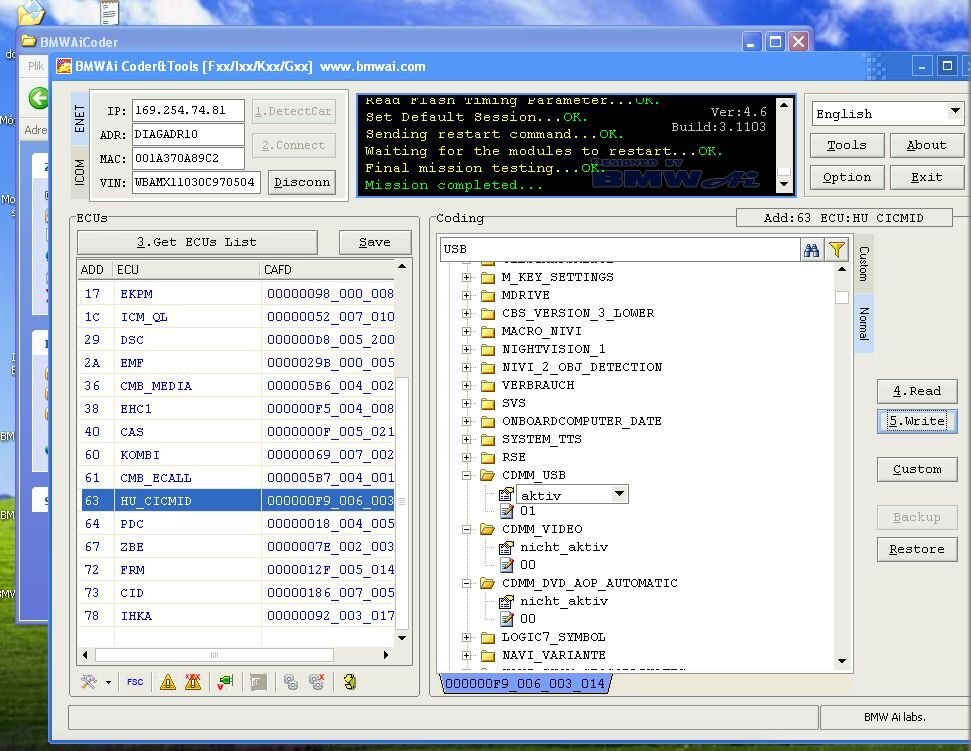
Task: Open the tools wrench-and-hammer icon
Action: coord(89,682)
